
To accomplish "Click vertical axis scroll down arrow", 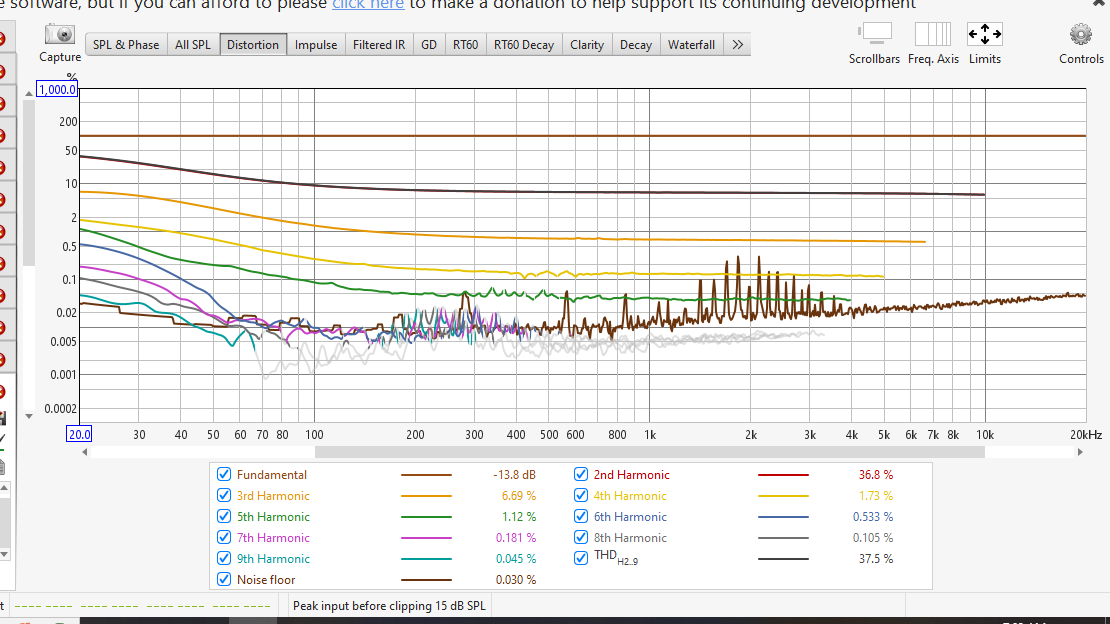I will (29, 416).
